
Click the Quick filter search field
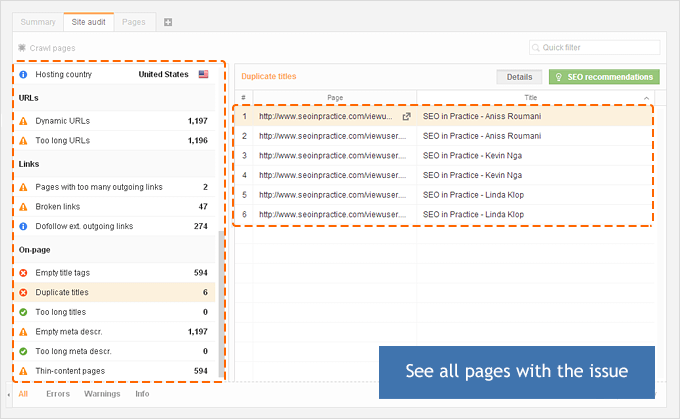(595, 47)
